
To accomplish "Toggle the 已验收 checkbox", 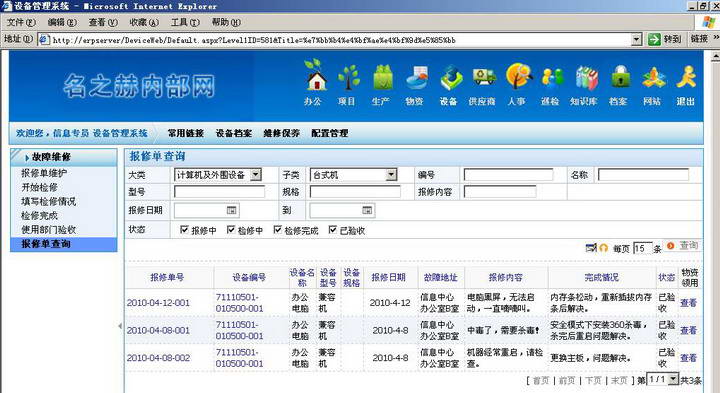I will (333, 230).
